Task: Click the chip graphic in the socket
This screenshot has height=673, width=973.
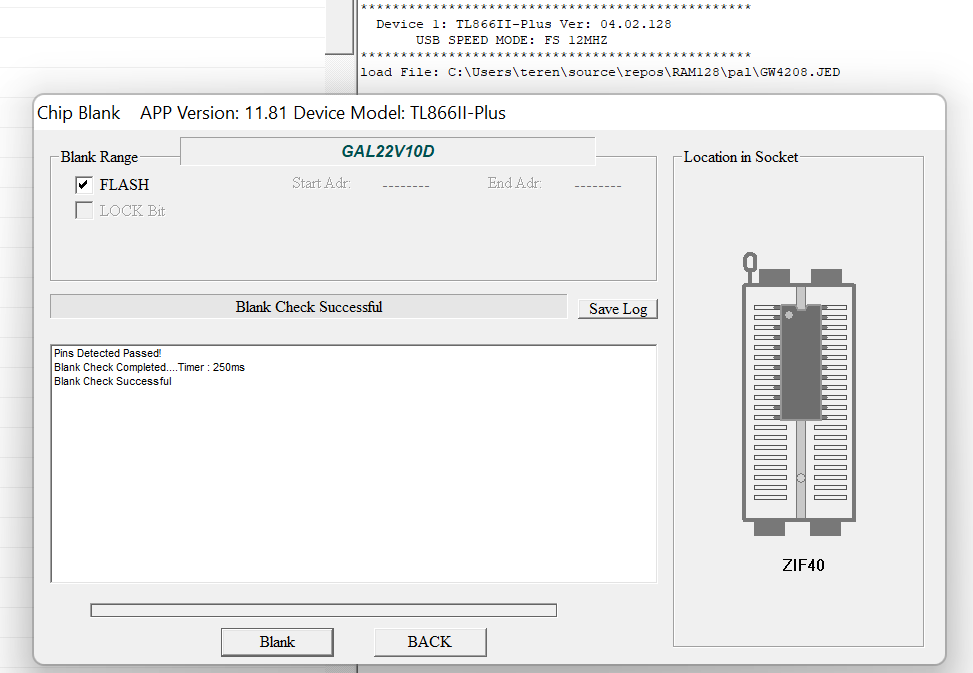Action: [800, 360]
